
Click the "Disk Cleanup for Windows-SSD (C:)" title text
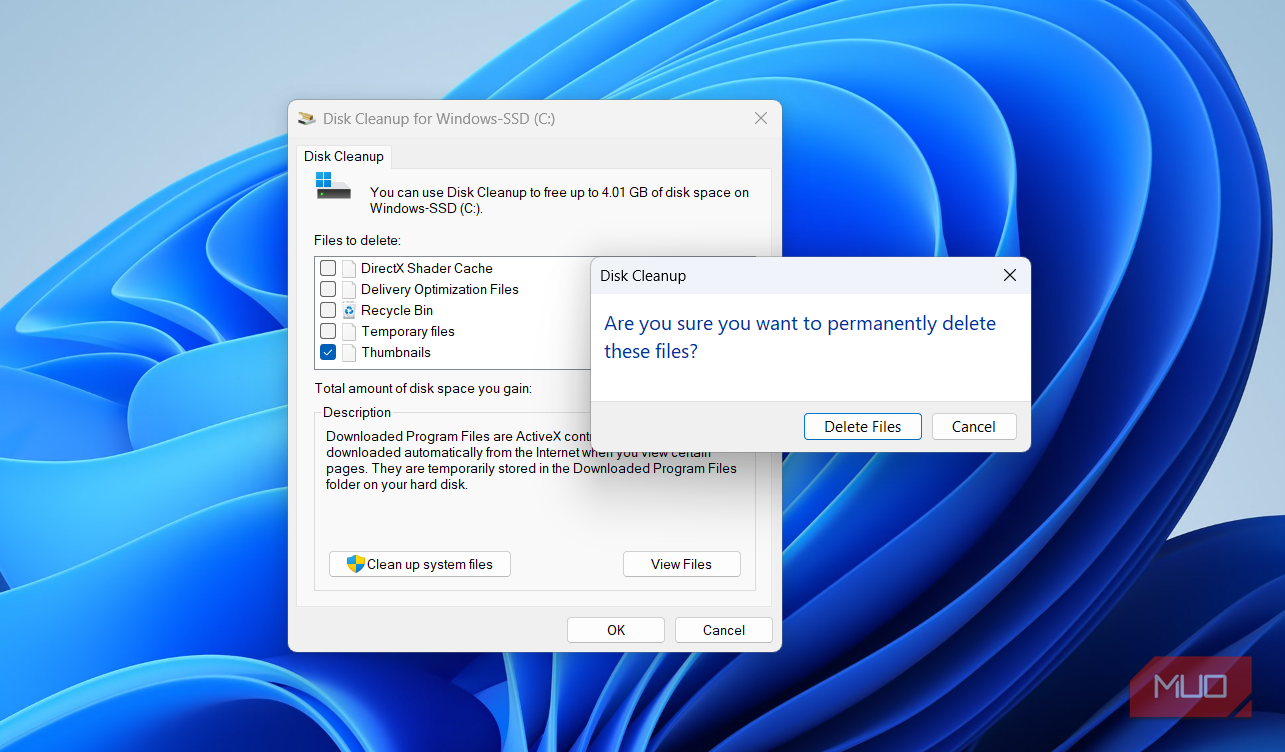[x=439, y=118]
